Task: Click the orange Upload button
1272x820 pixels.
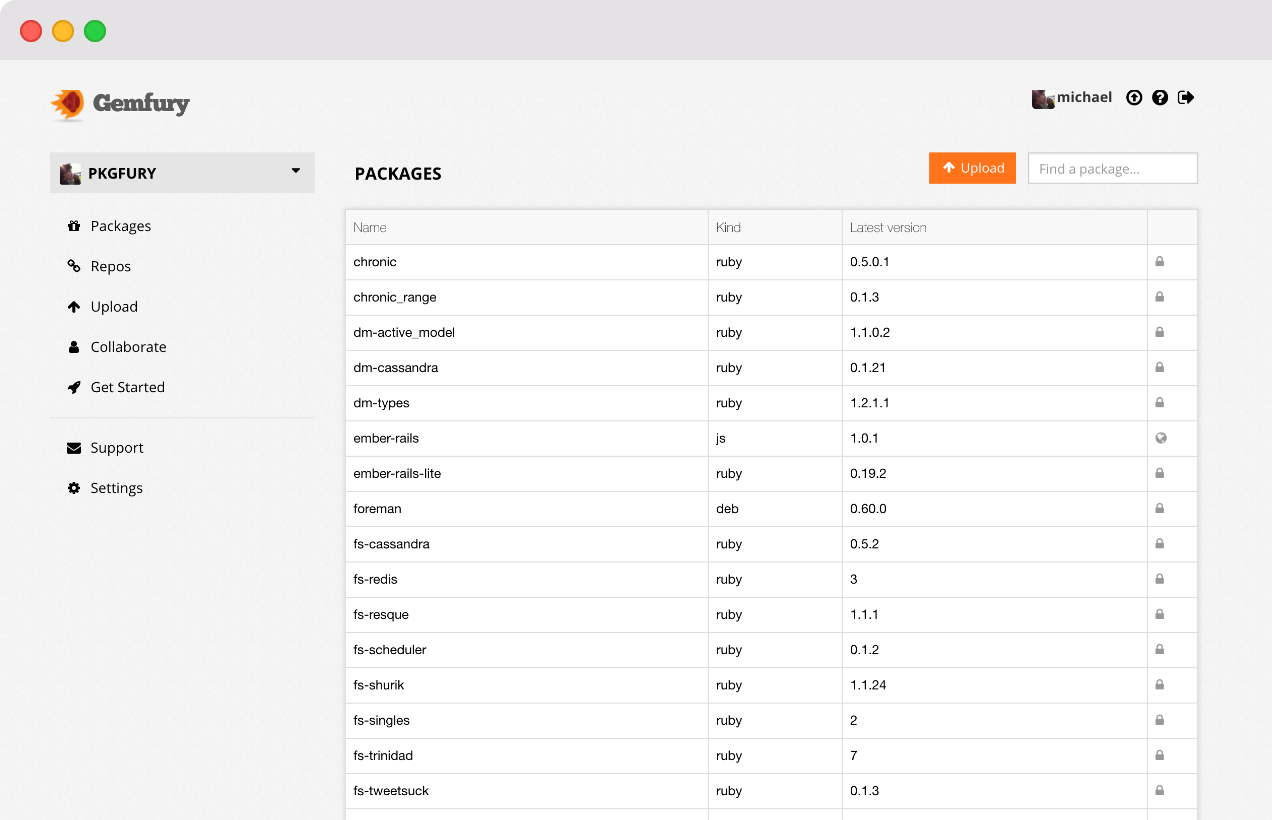Action: (x=972, y=168)
